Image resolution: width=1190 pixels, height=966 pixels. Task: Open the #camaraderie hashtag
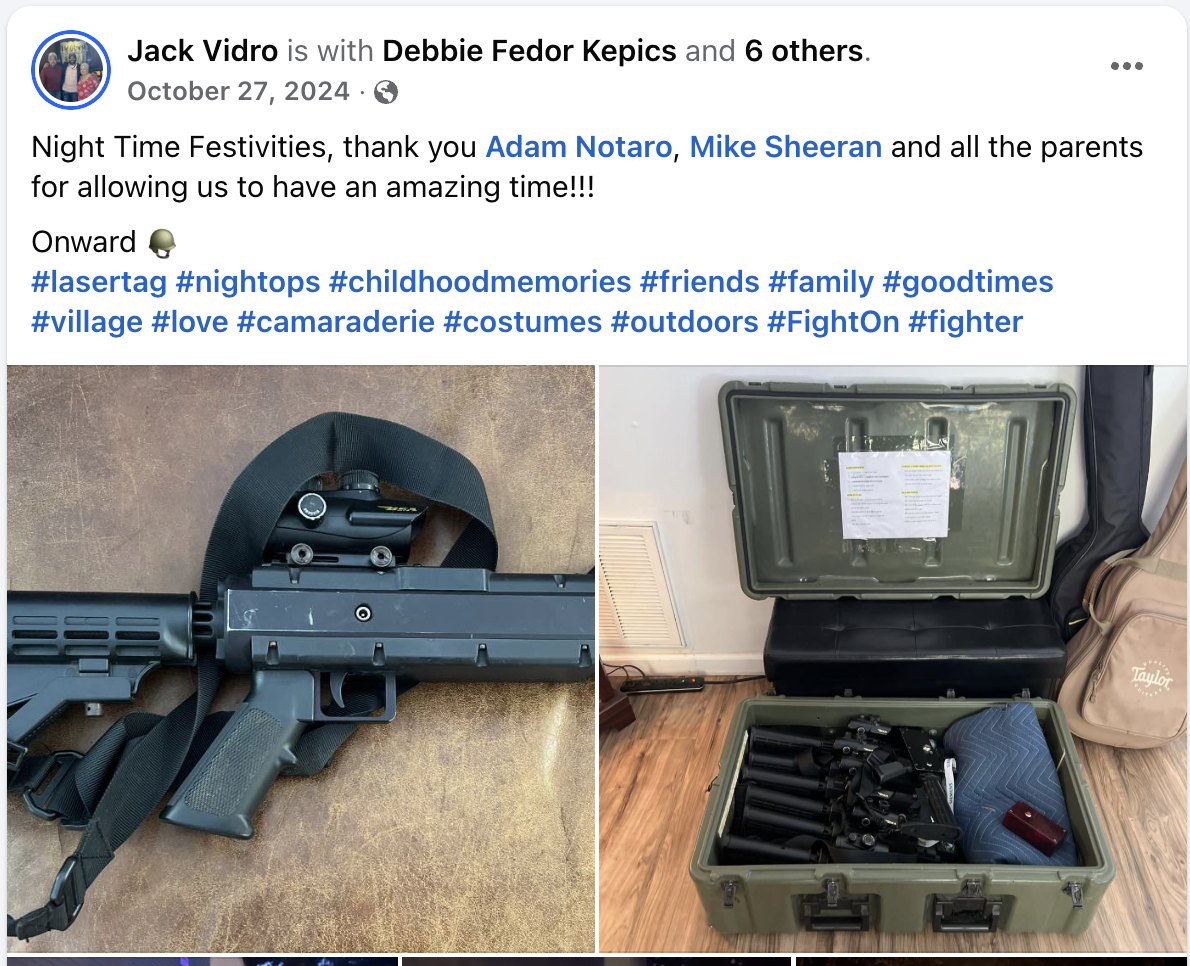tap(335, 322)
